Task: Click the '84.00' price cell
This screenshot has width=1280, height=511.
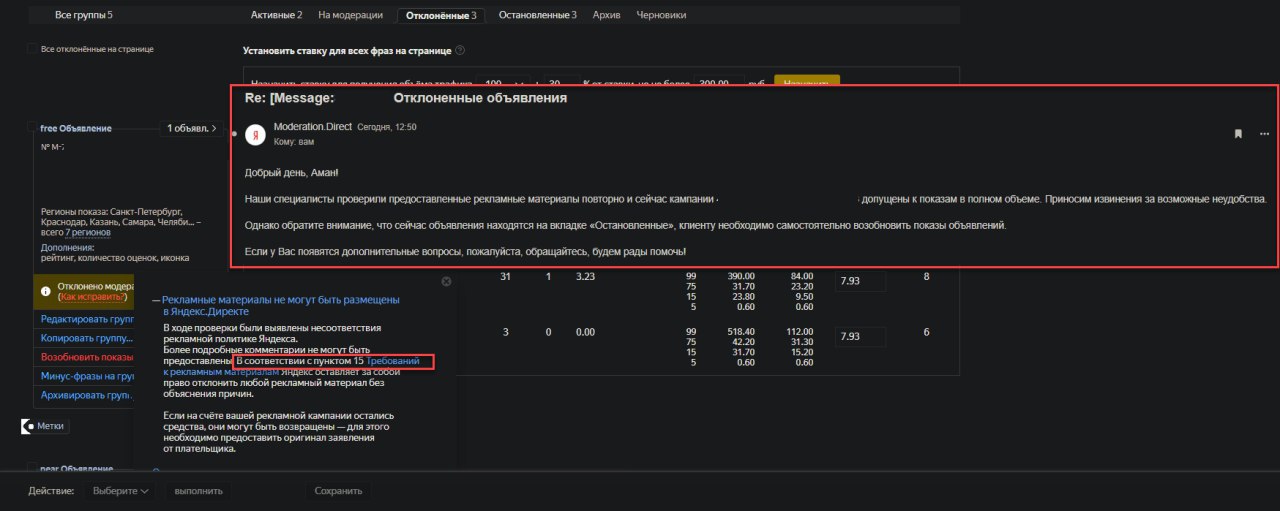Action: point(801,275)
